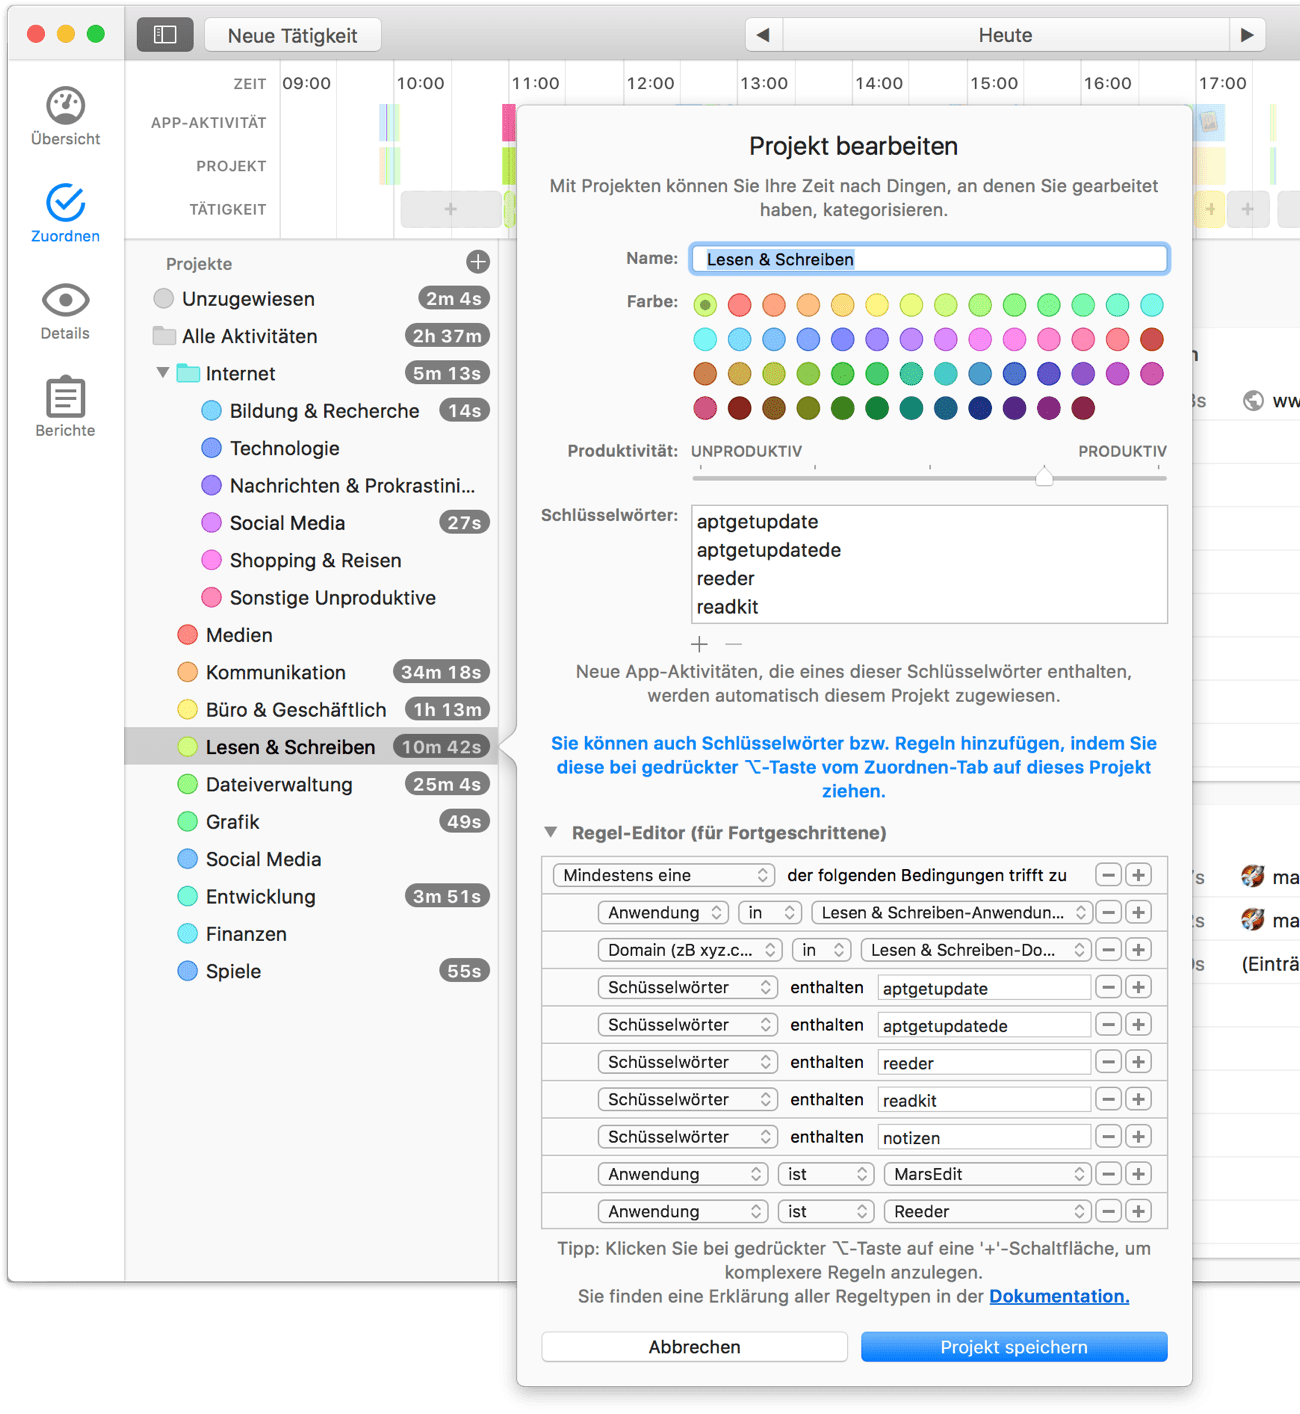Viewport: 1300px width, 1414px height.
Task: Open the Details eye view
Action: click(x=65, y=310)
